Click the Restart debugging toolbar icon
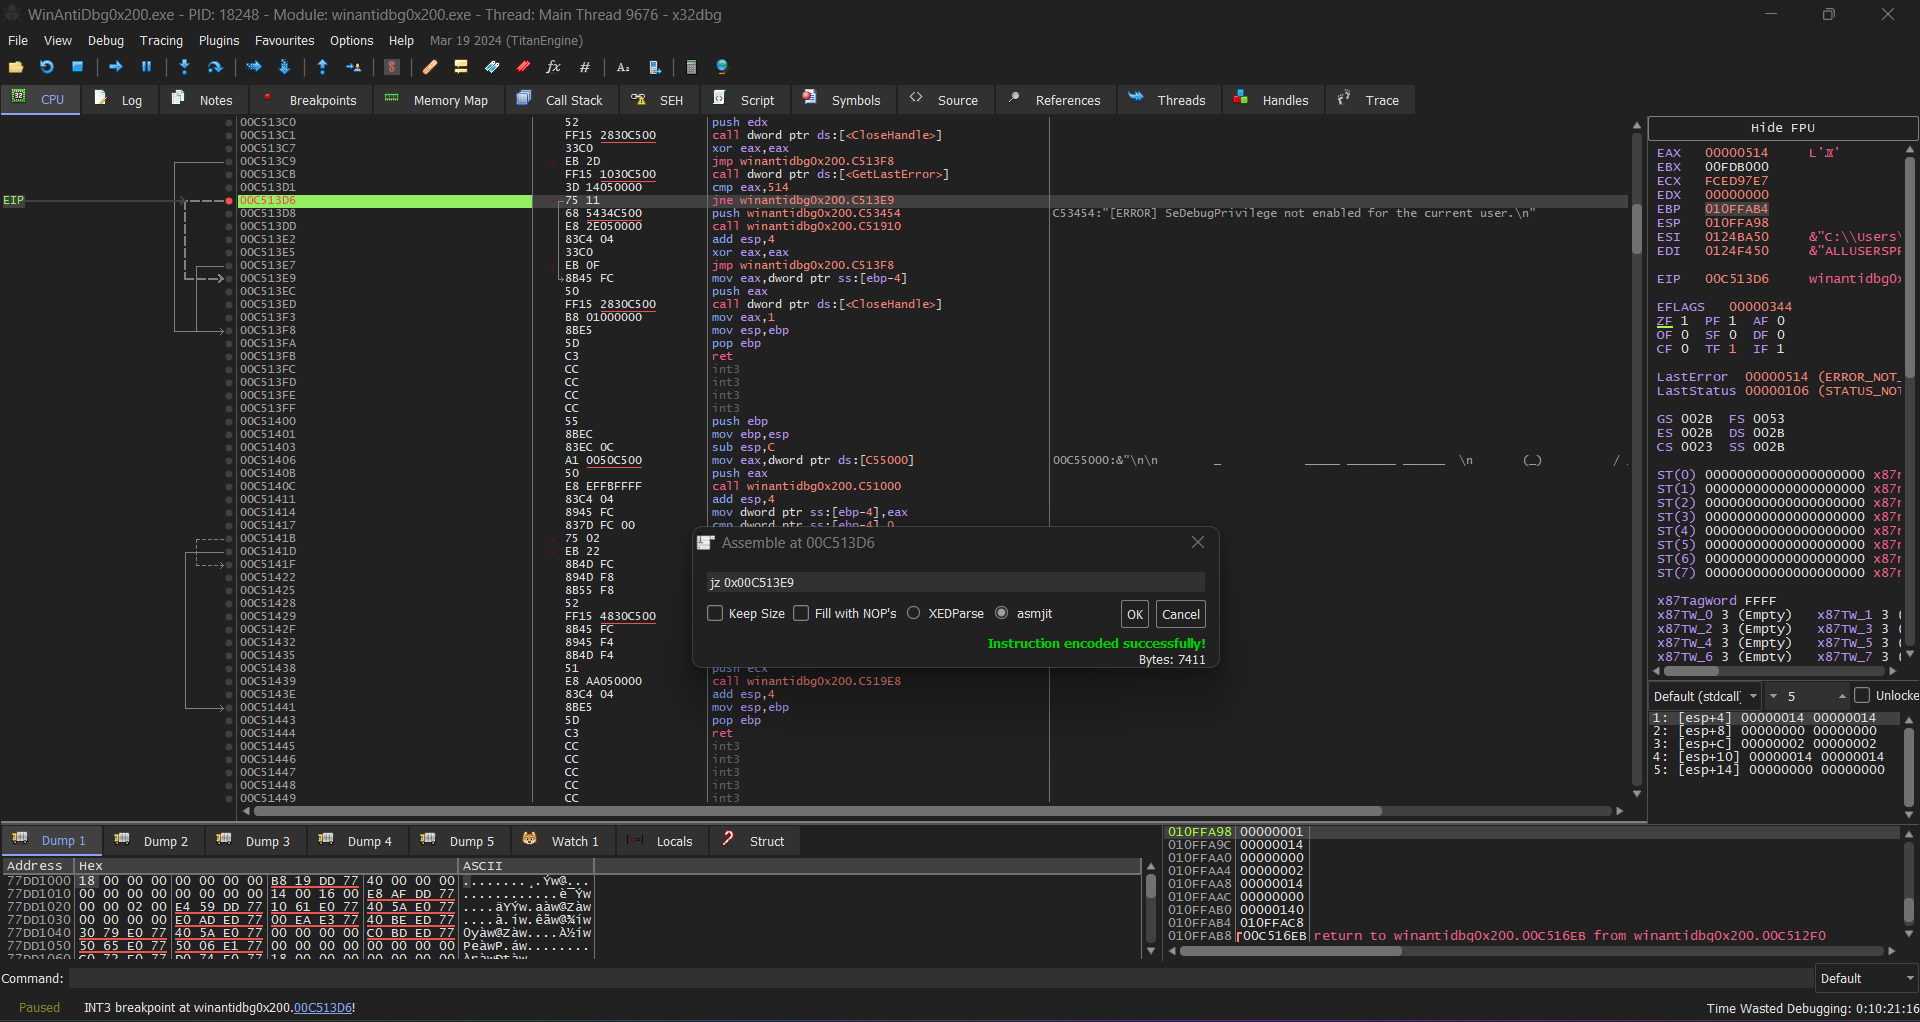This screenshot has height=1022, width=1920. (47, 67)
